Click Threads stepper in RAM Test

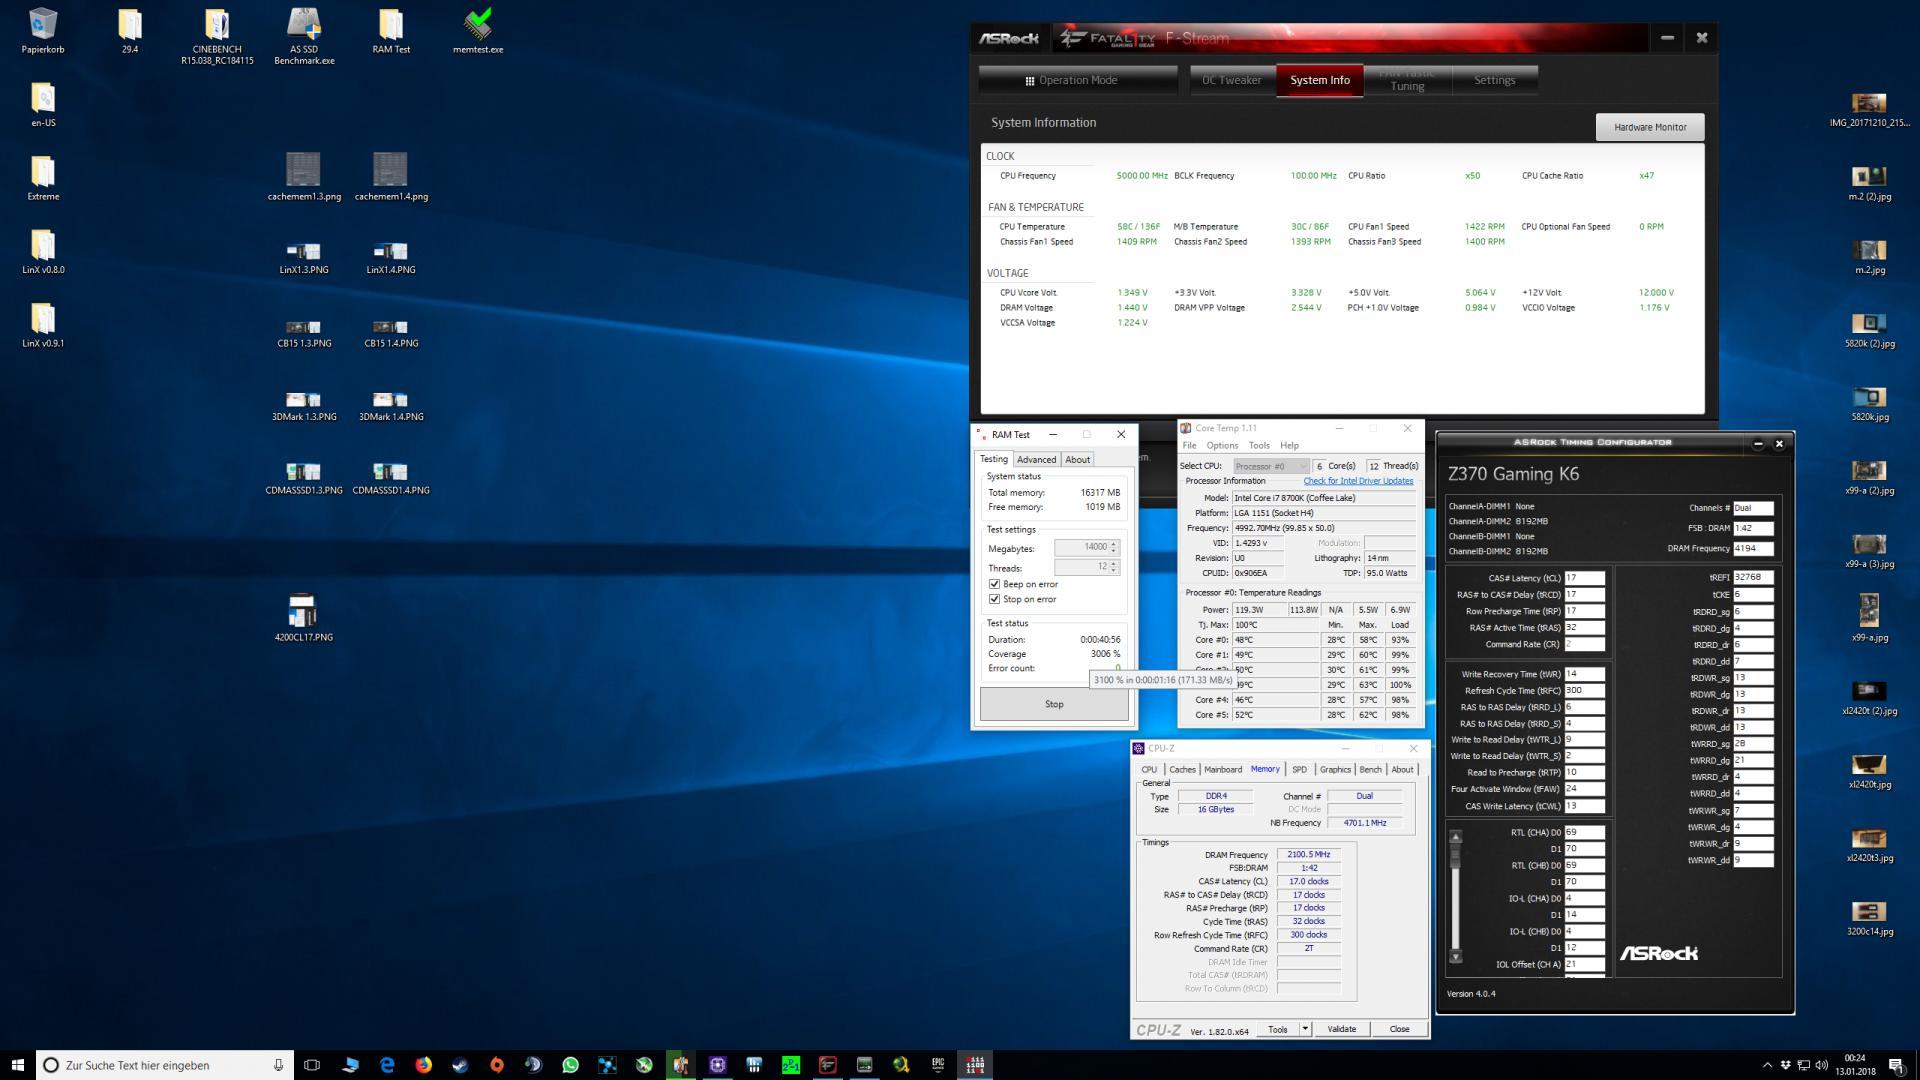click(1114, 567)
